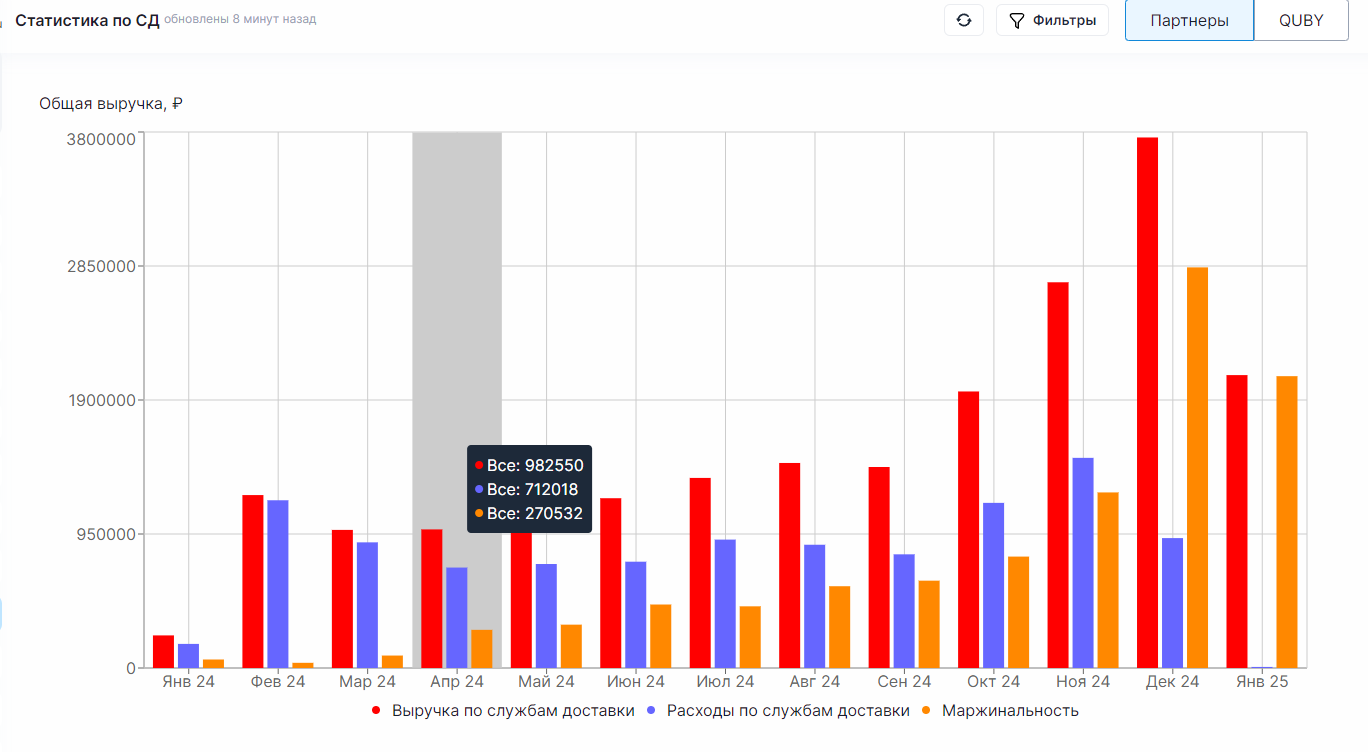1368x752 pixels.
Task: Toggle legend item Расходы по службам доставки
Action: (778, 711)
